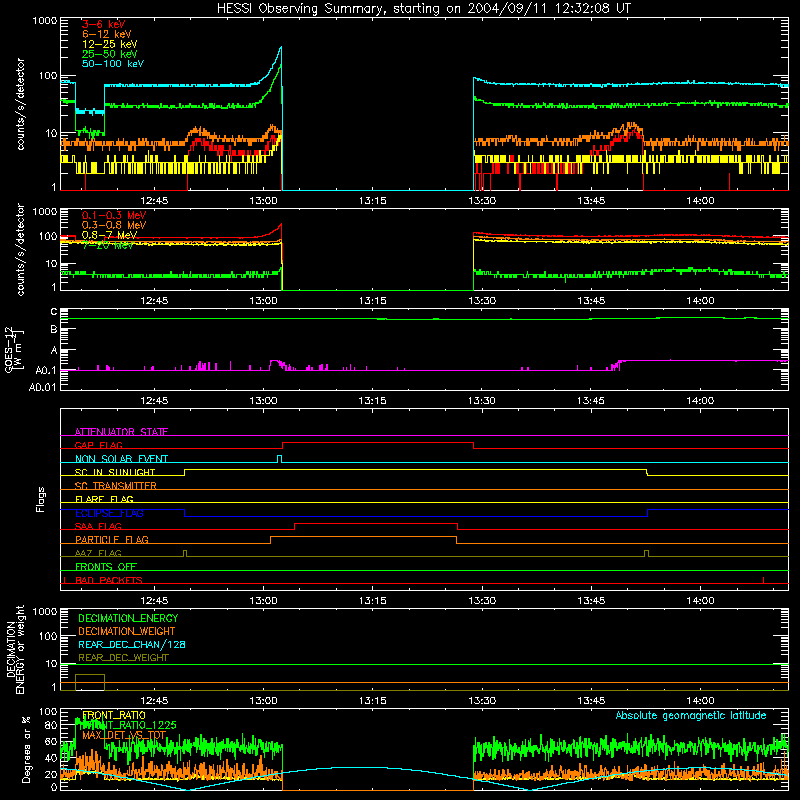
Task: Click the GOES-12 axis label
Action: tap(10, 349)
